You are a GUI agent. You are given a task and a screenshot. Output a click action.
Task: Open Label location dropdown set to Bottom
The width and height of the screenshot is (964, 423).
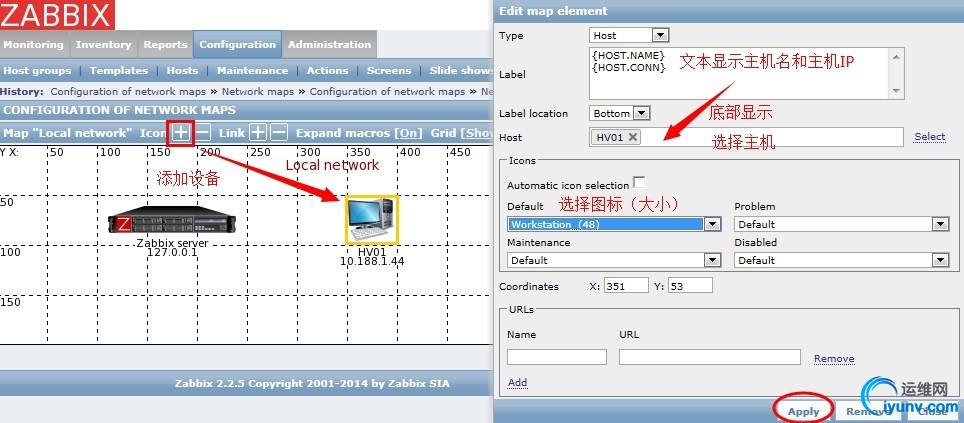pyautogui.click(x=619, y=113)
